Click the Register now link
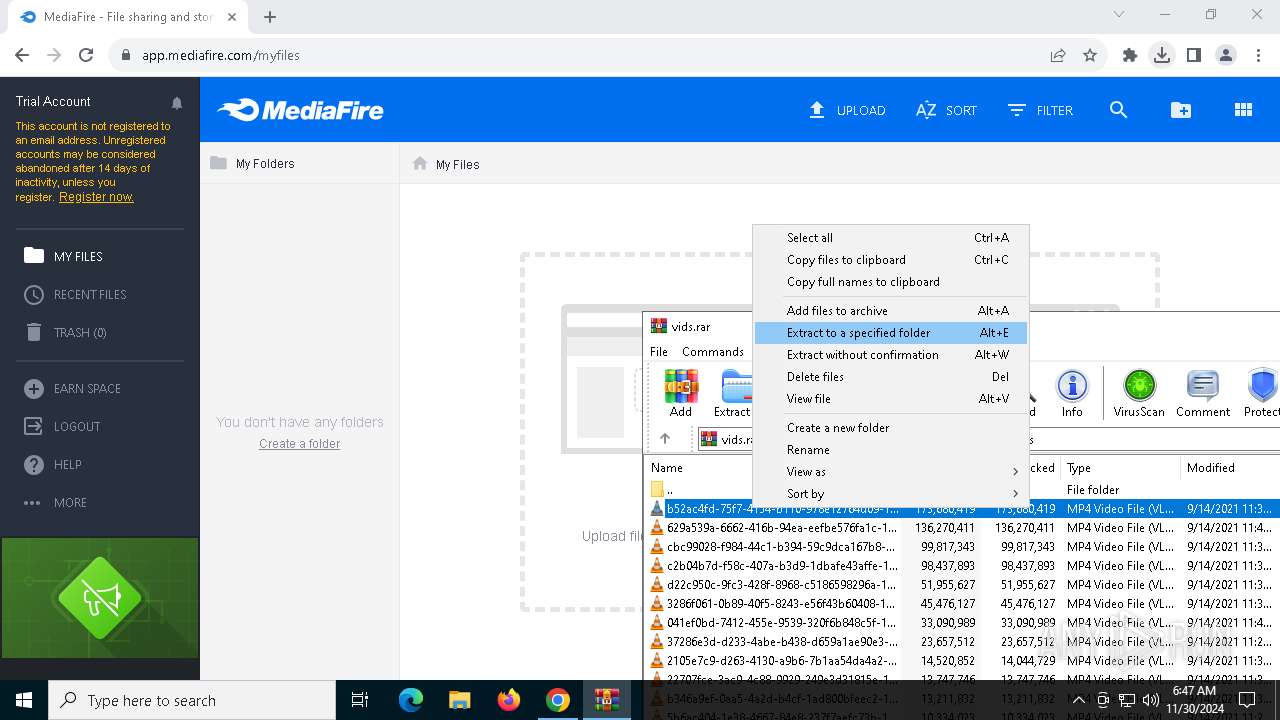The width and height of the screenshot is (1280, 720). (96, 197)
